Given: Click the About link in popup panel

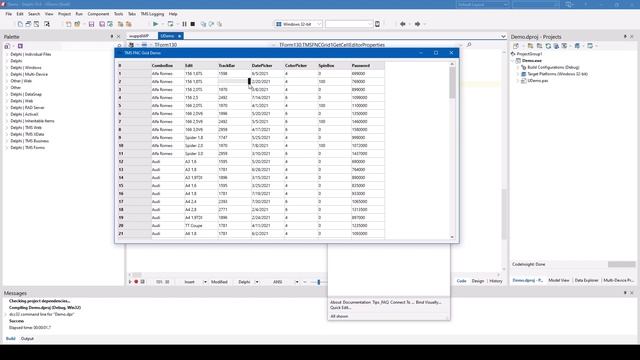Looking at the screenshot, I should pyautogui.click(x=336, y=302).
